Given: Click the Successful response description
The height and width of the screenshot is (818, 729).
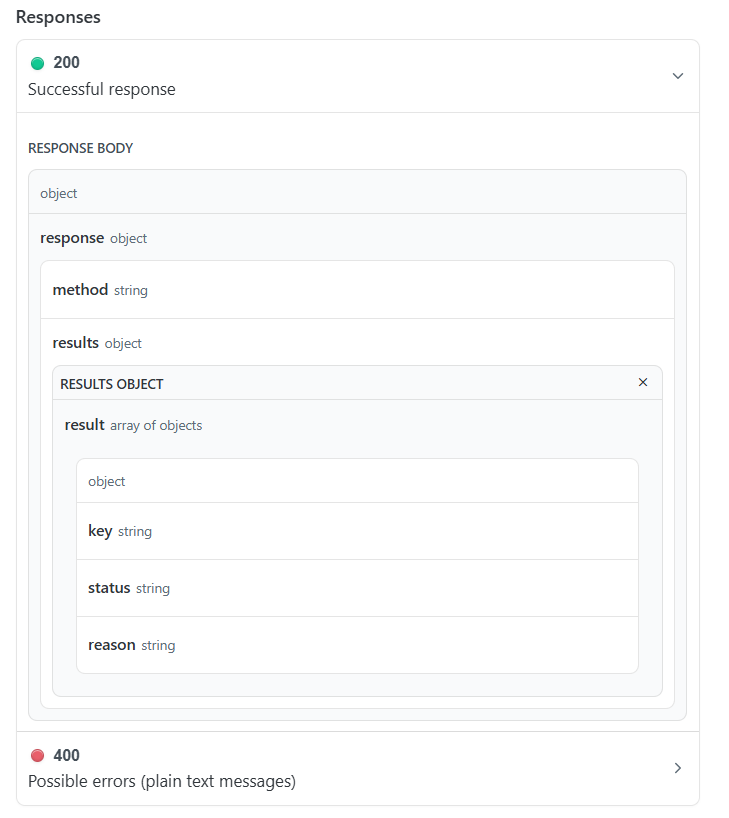Looking at the screenshot, I should tap(102, 89).
